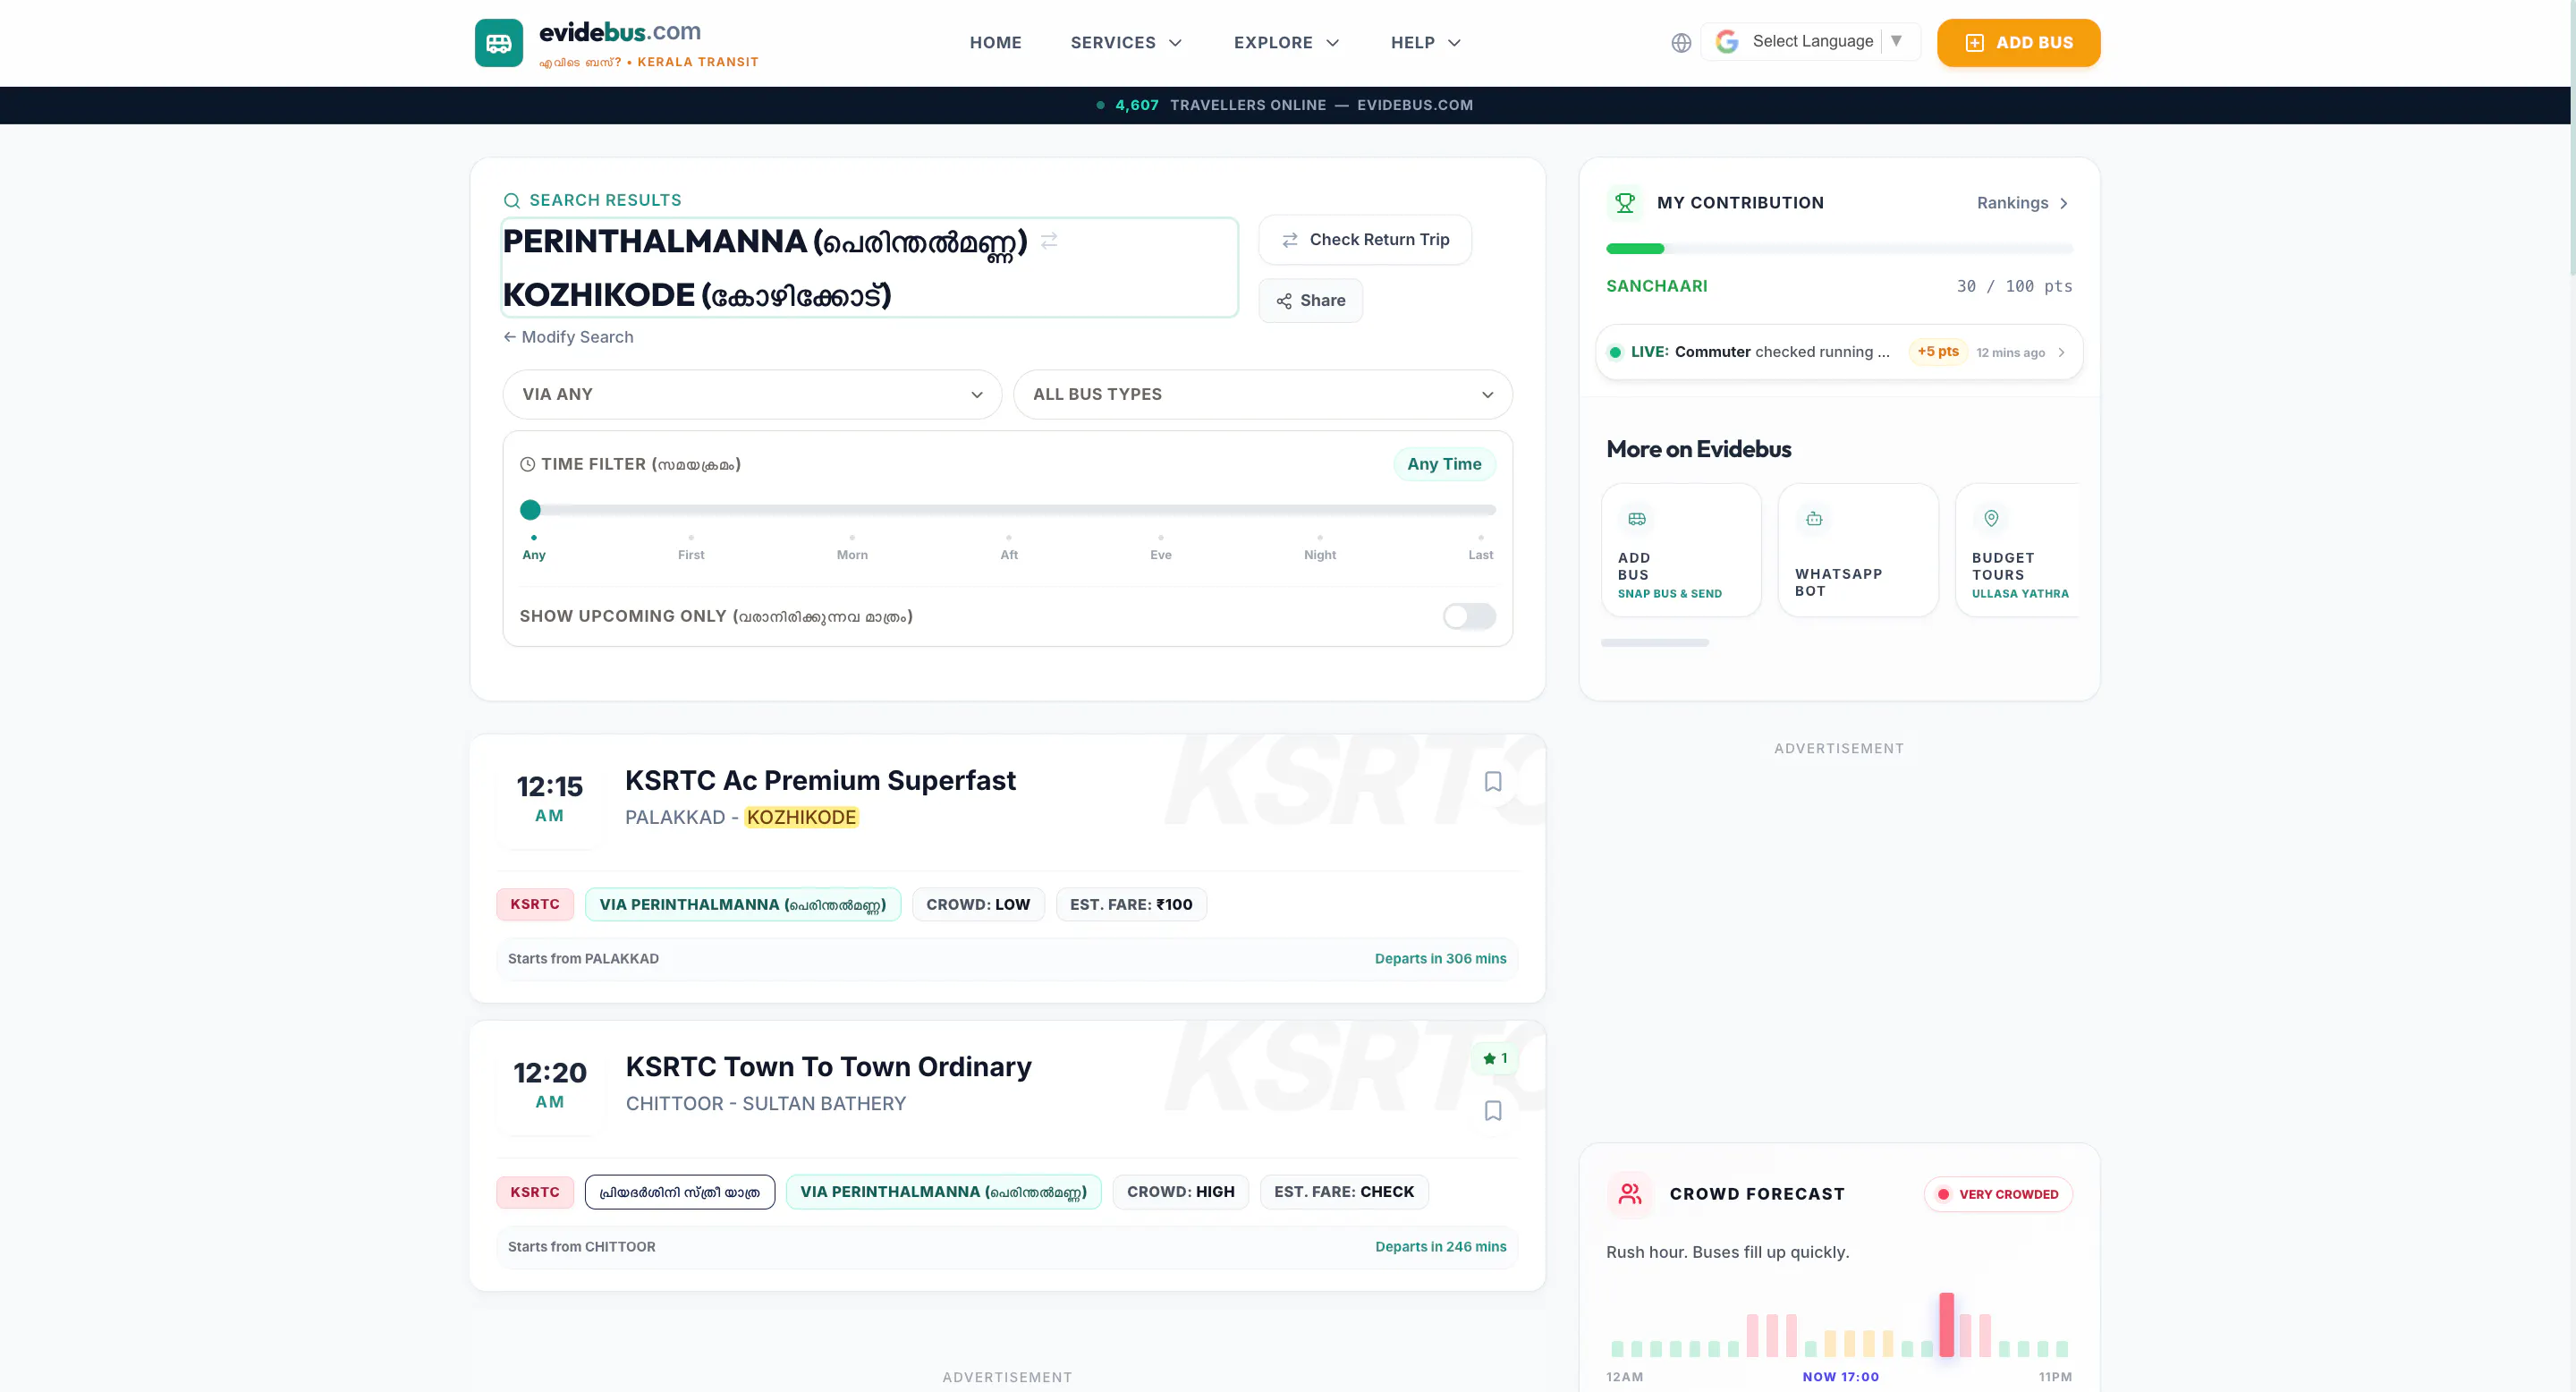Click the Share button
This screenshot has width=2576, height=1392.
(x=1310, y=301)
